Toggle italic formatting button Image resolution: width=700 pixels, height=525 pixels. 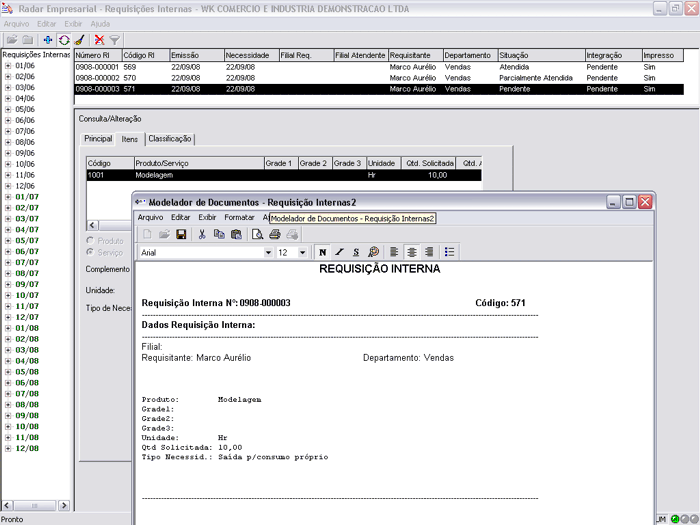339,252
